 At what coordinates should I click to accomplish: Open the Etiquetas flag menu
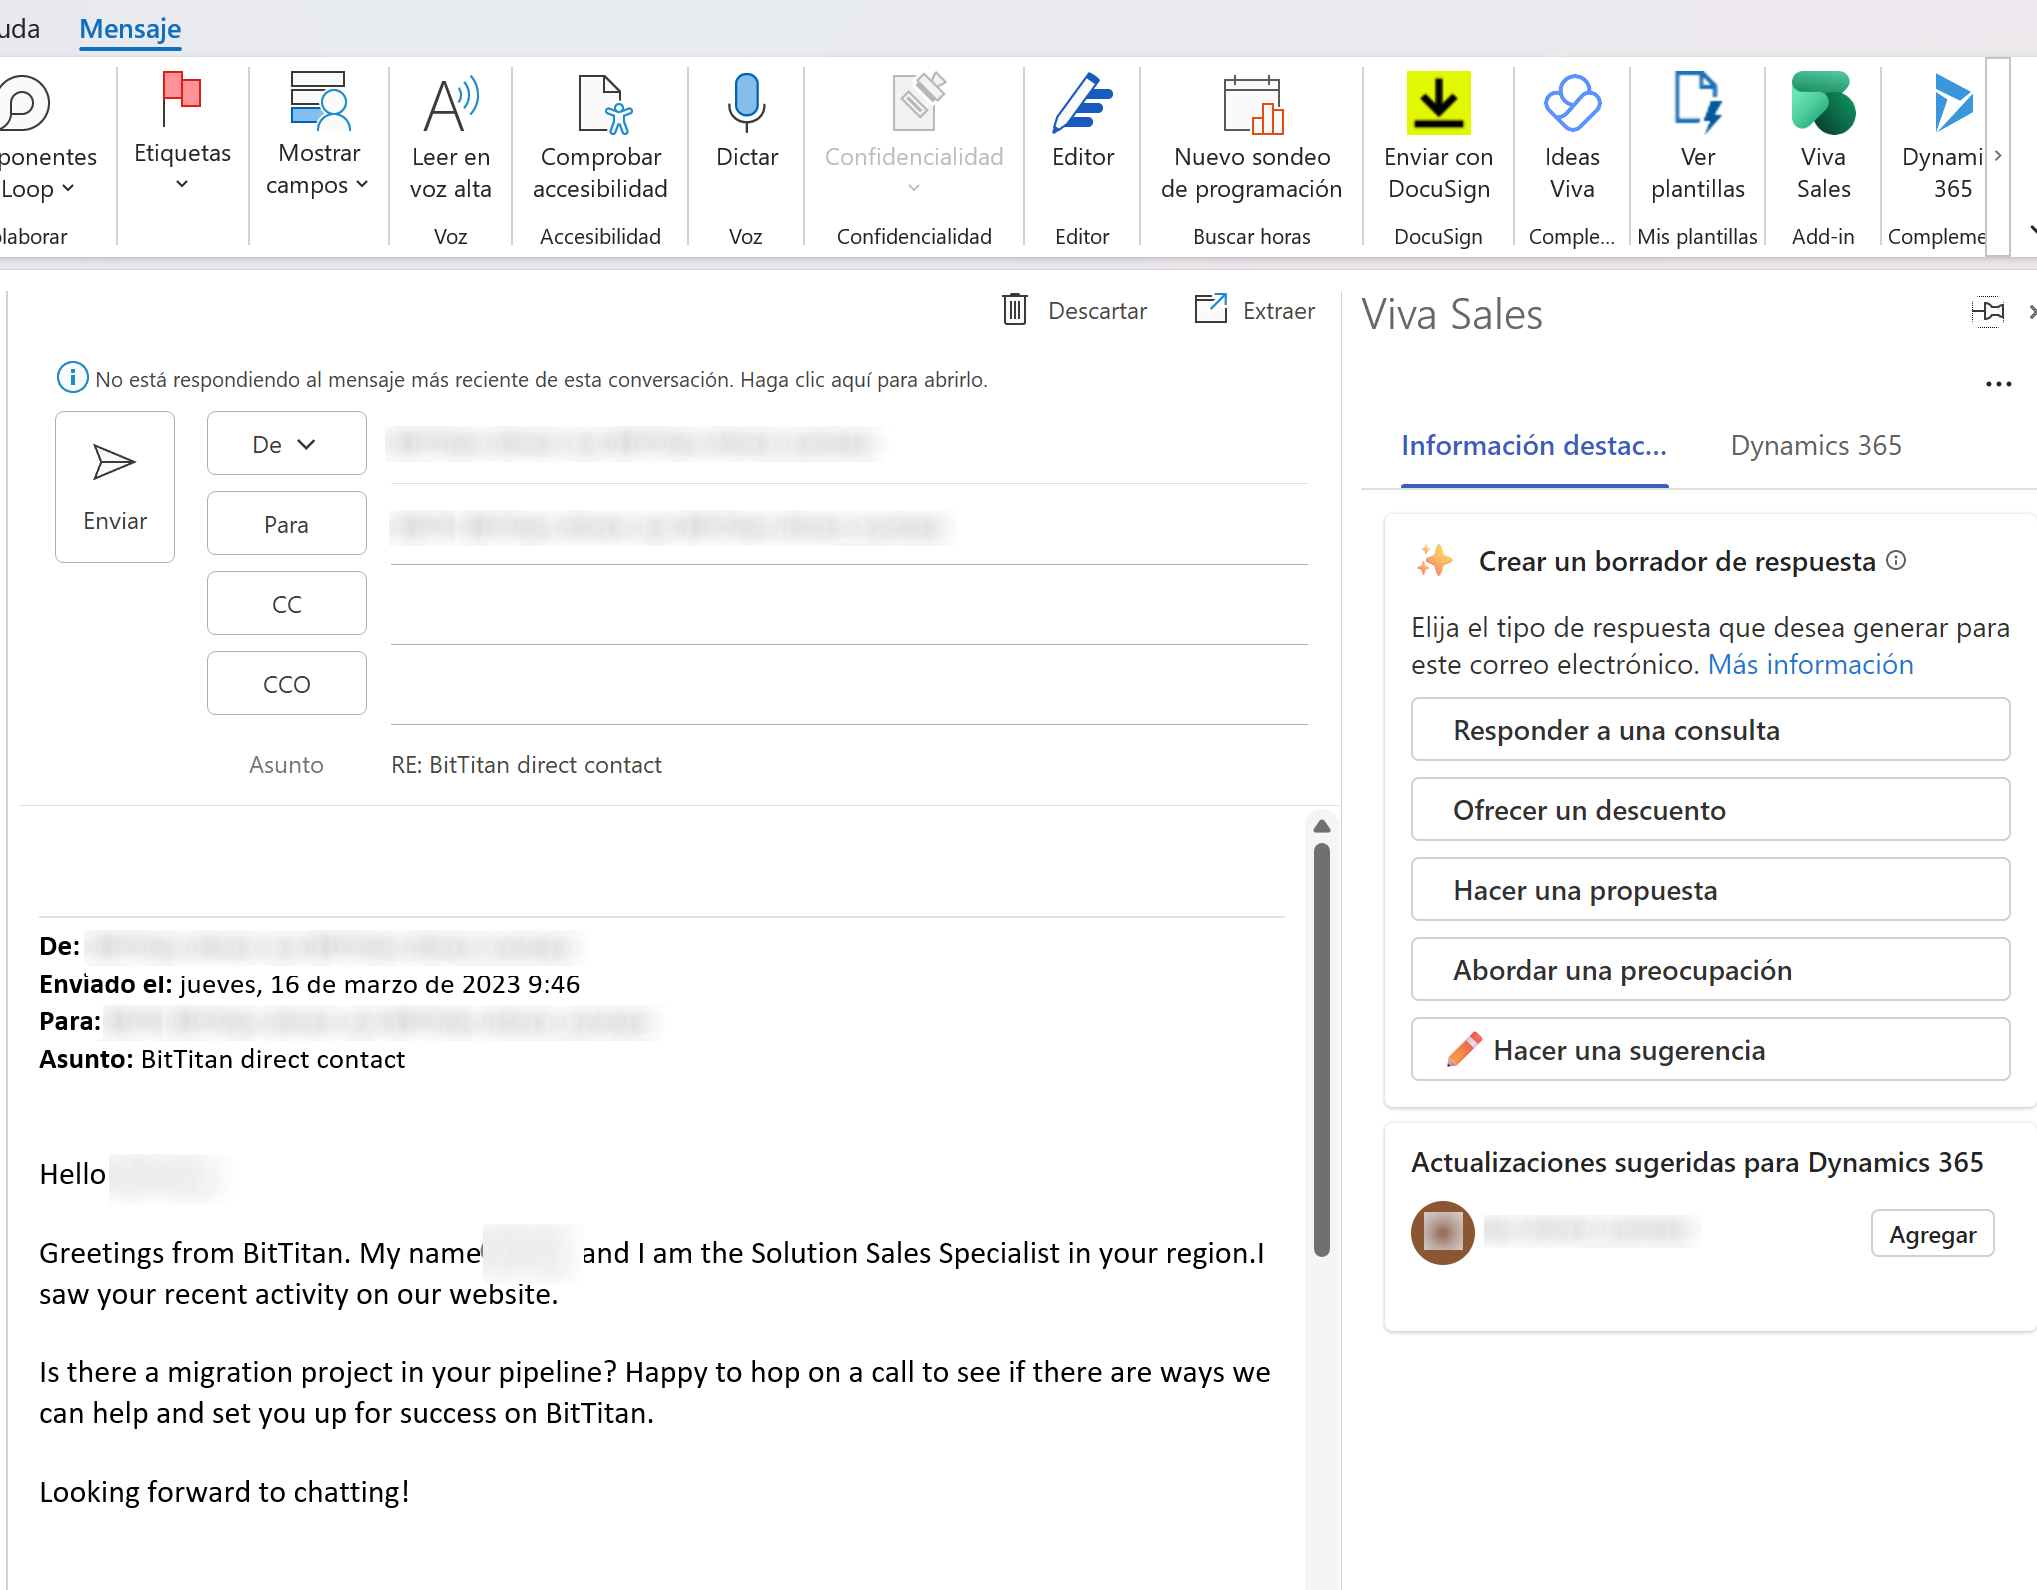pyautogui.click(x=182, y=130)
